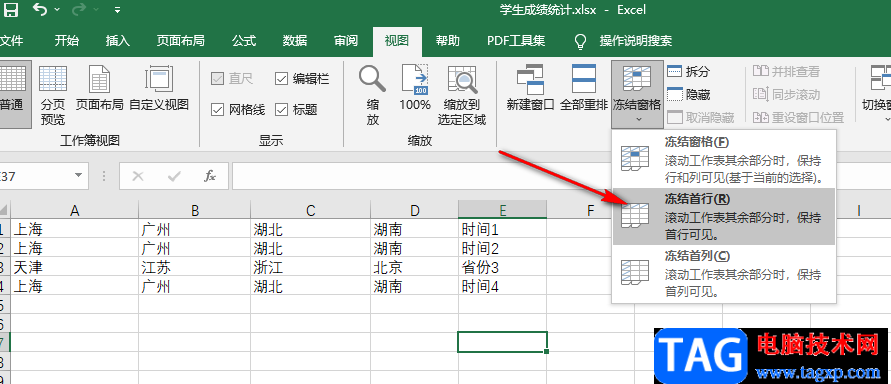Confirm entry with the checkmark button
The image size is (891, 384).
[x=174, y=176]
